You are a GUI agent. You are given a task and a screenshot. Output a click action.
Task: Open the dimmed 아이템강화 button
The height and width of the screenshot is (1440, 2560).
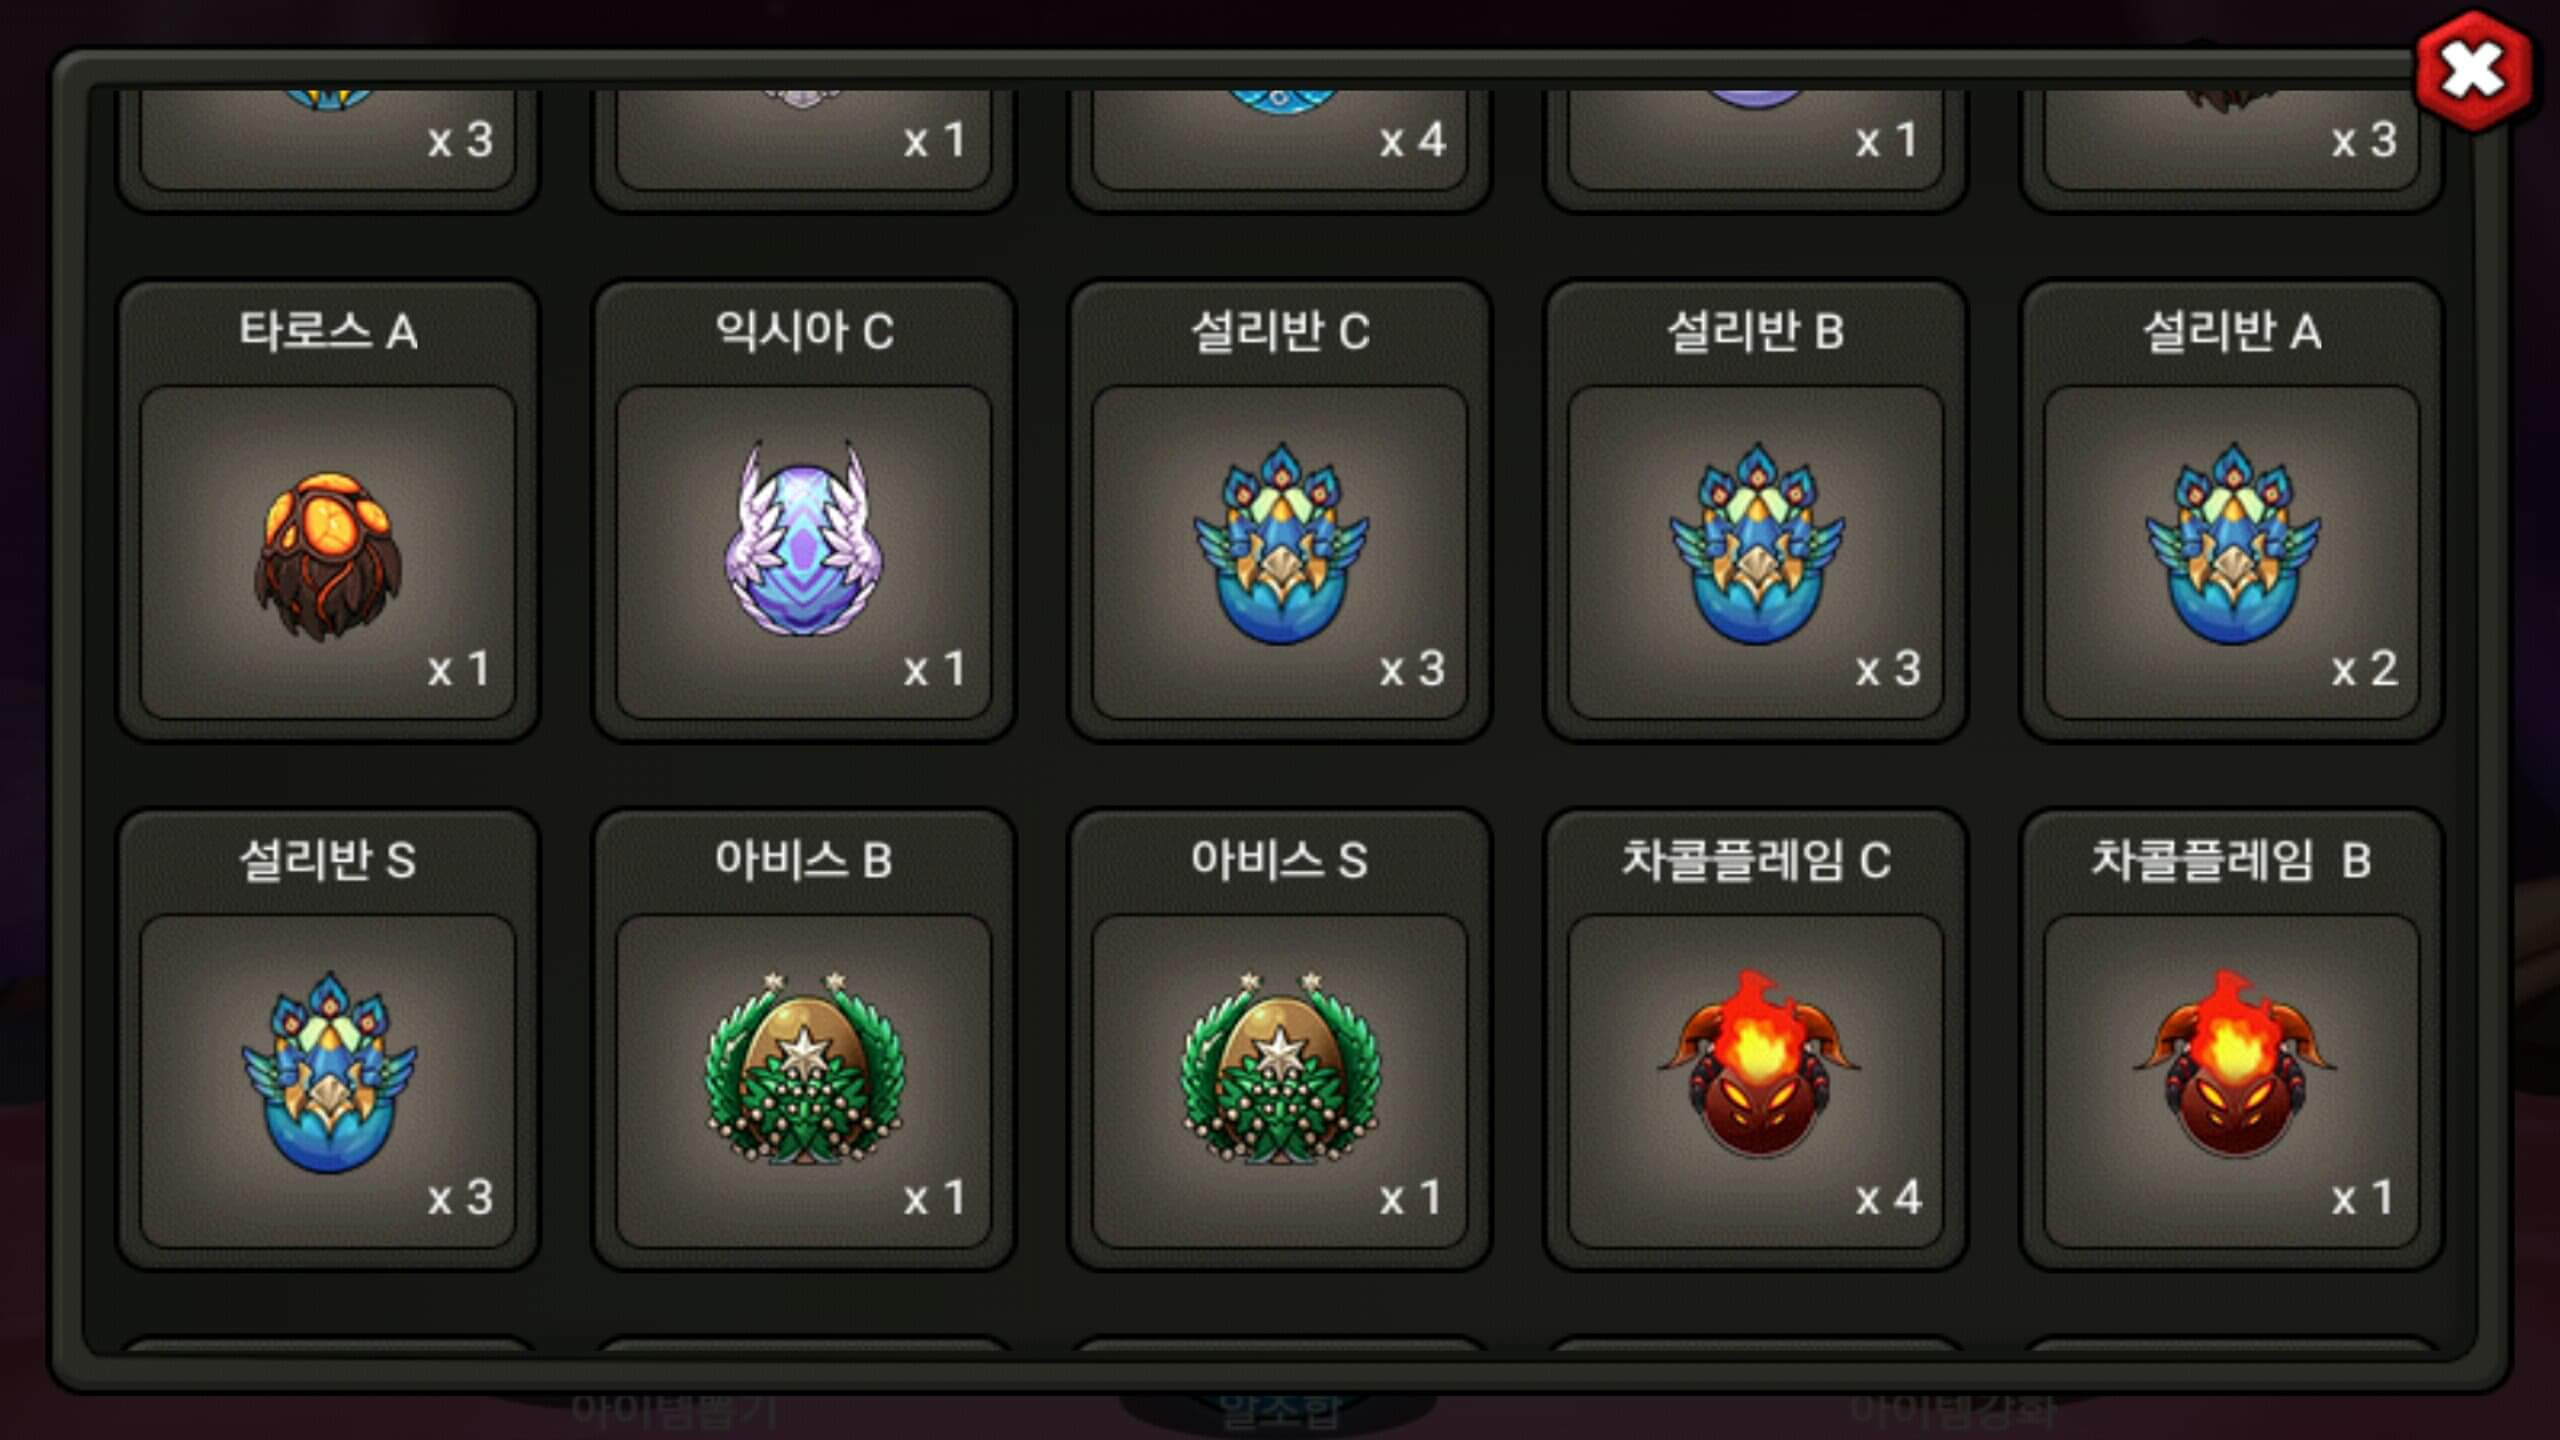tap(1950, 1412)
